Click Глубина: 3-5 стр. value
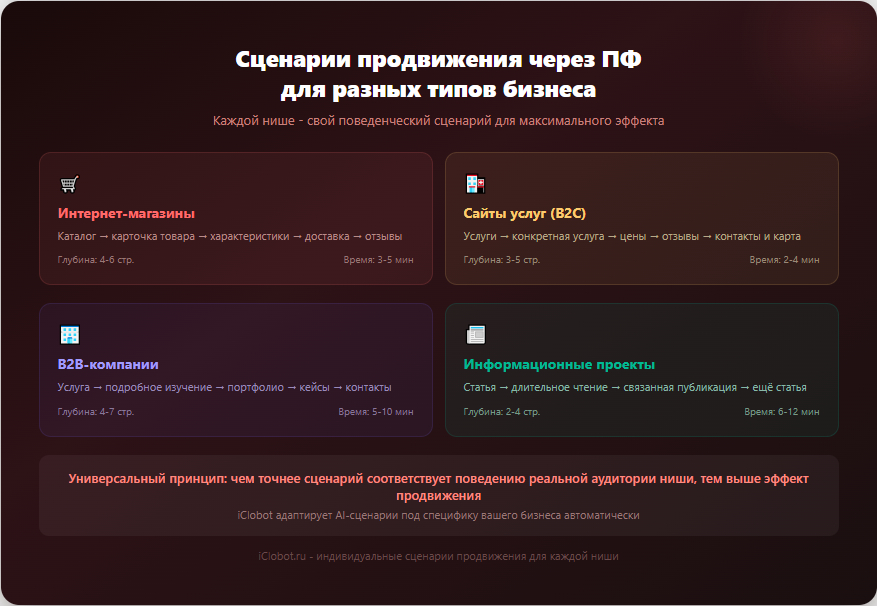877x606 pixels. 502,260
